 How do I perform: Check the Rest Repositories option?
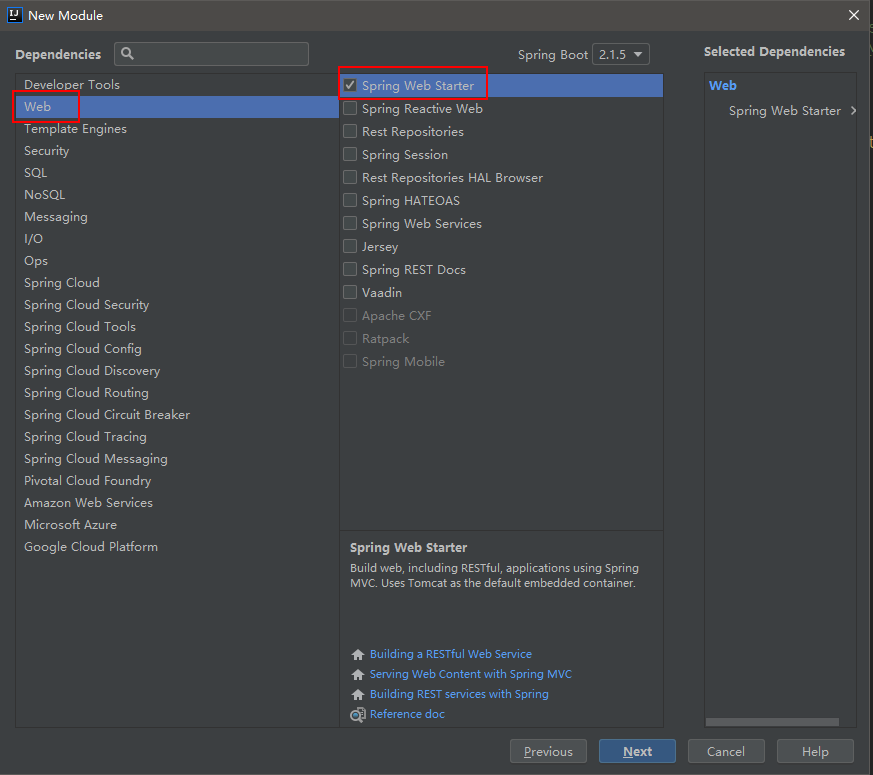pos(350,132)
